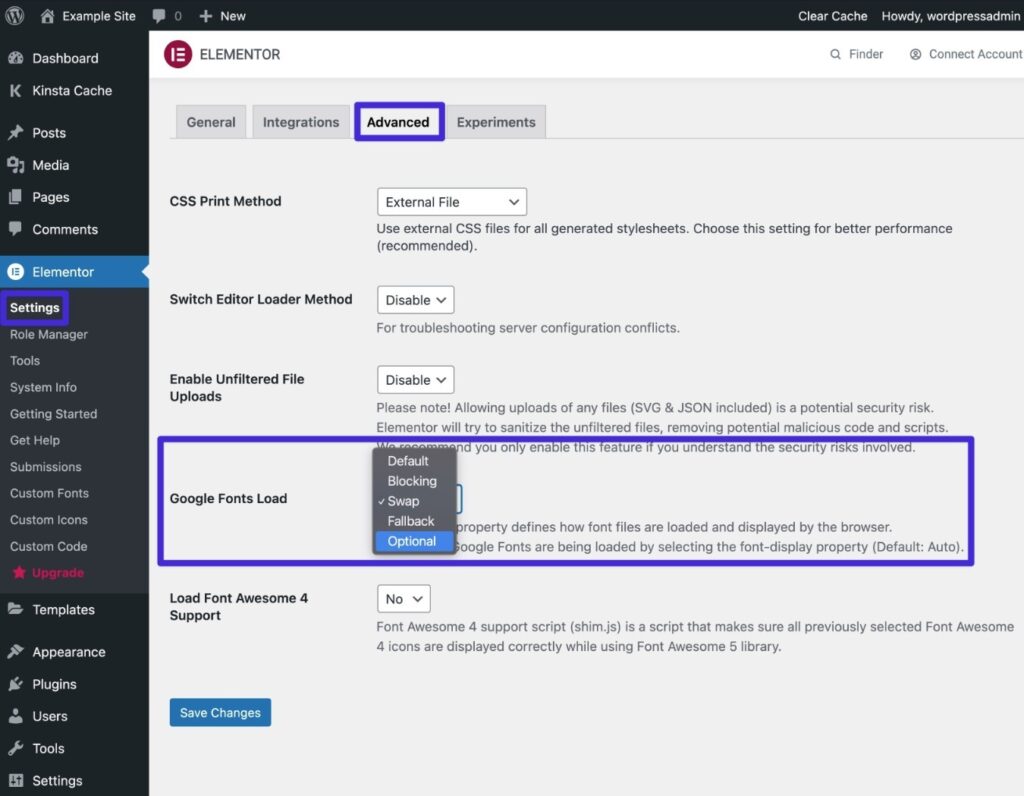Click the comments bubble icon in admin bar

159,16
